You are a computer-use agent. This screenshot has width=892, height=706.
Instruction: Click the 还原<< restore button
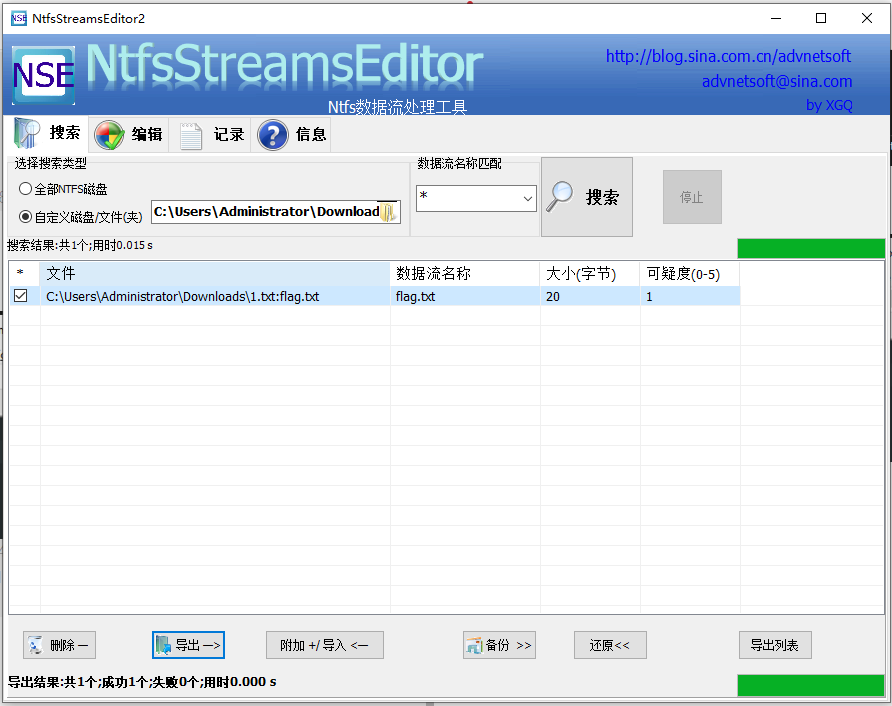(610, 645)
